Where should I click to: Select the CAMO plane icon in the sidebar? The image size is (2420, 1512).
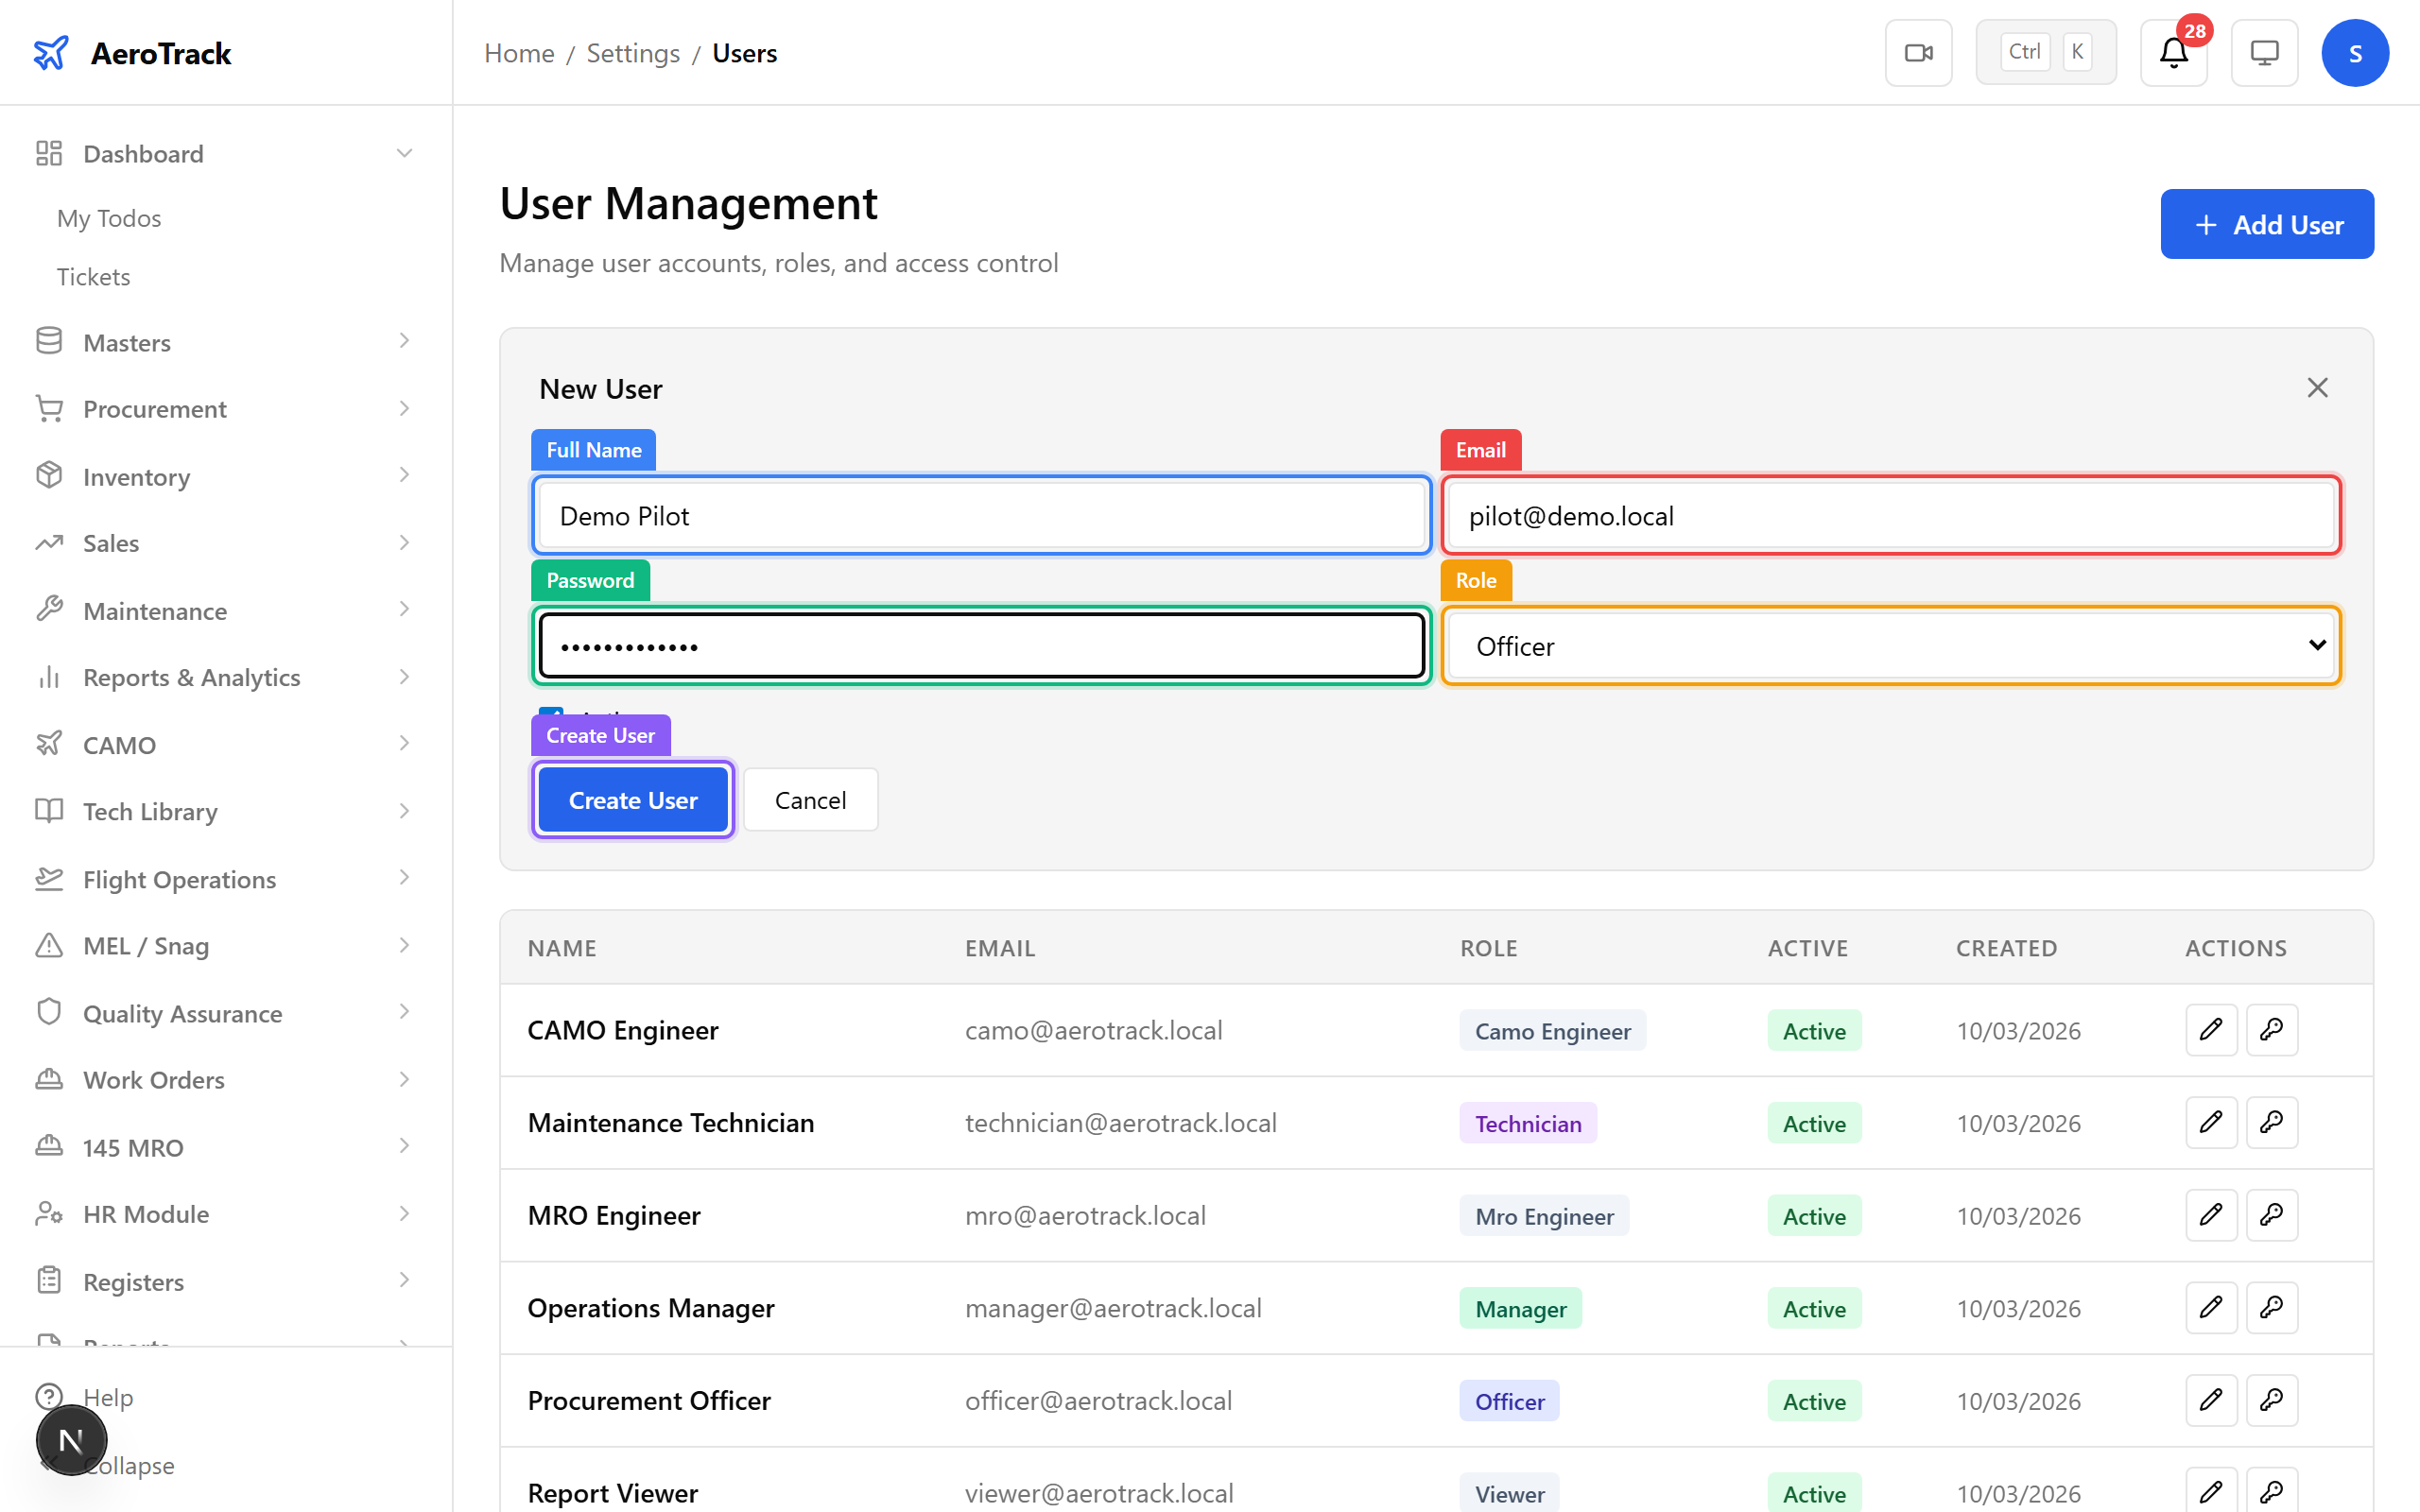pyautogui.click(x=49, y=744)
